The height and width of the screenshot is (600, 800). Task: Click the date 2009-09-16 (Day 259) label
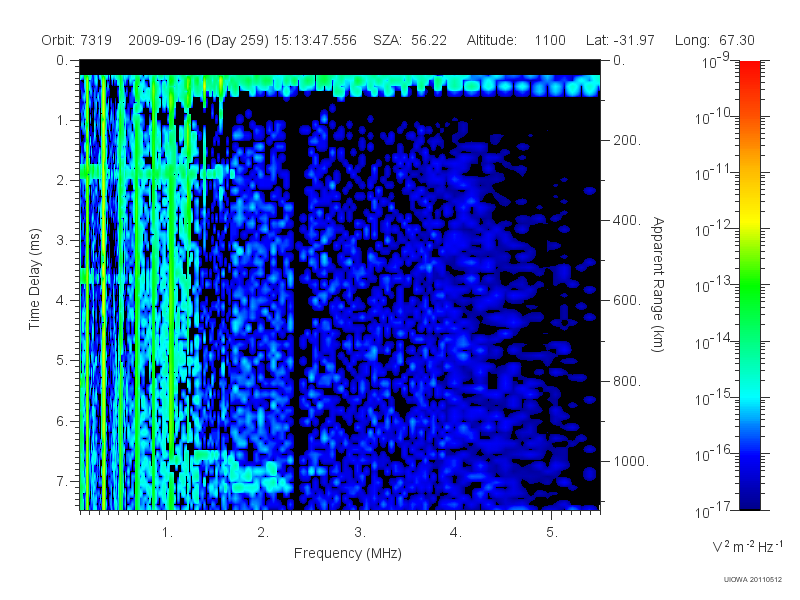point(198,40)
